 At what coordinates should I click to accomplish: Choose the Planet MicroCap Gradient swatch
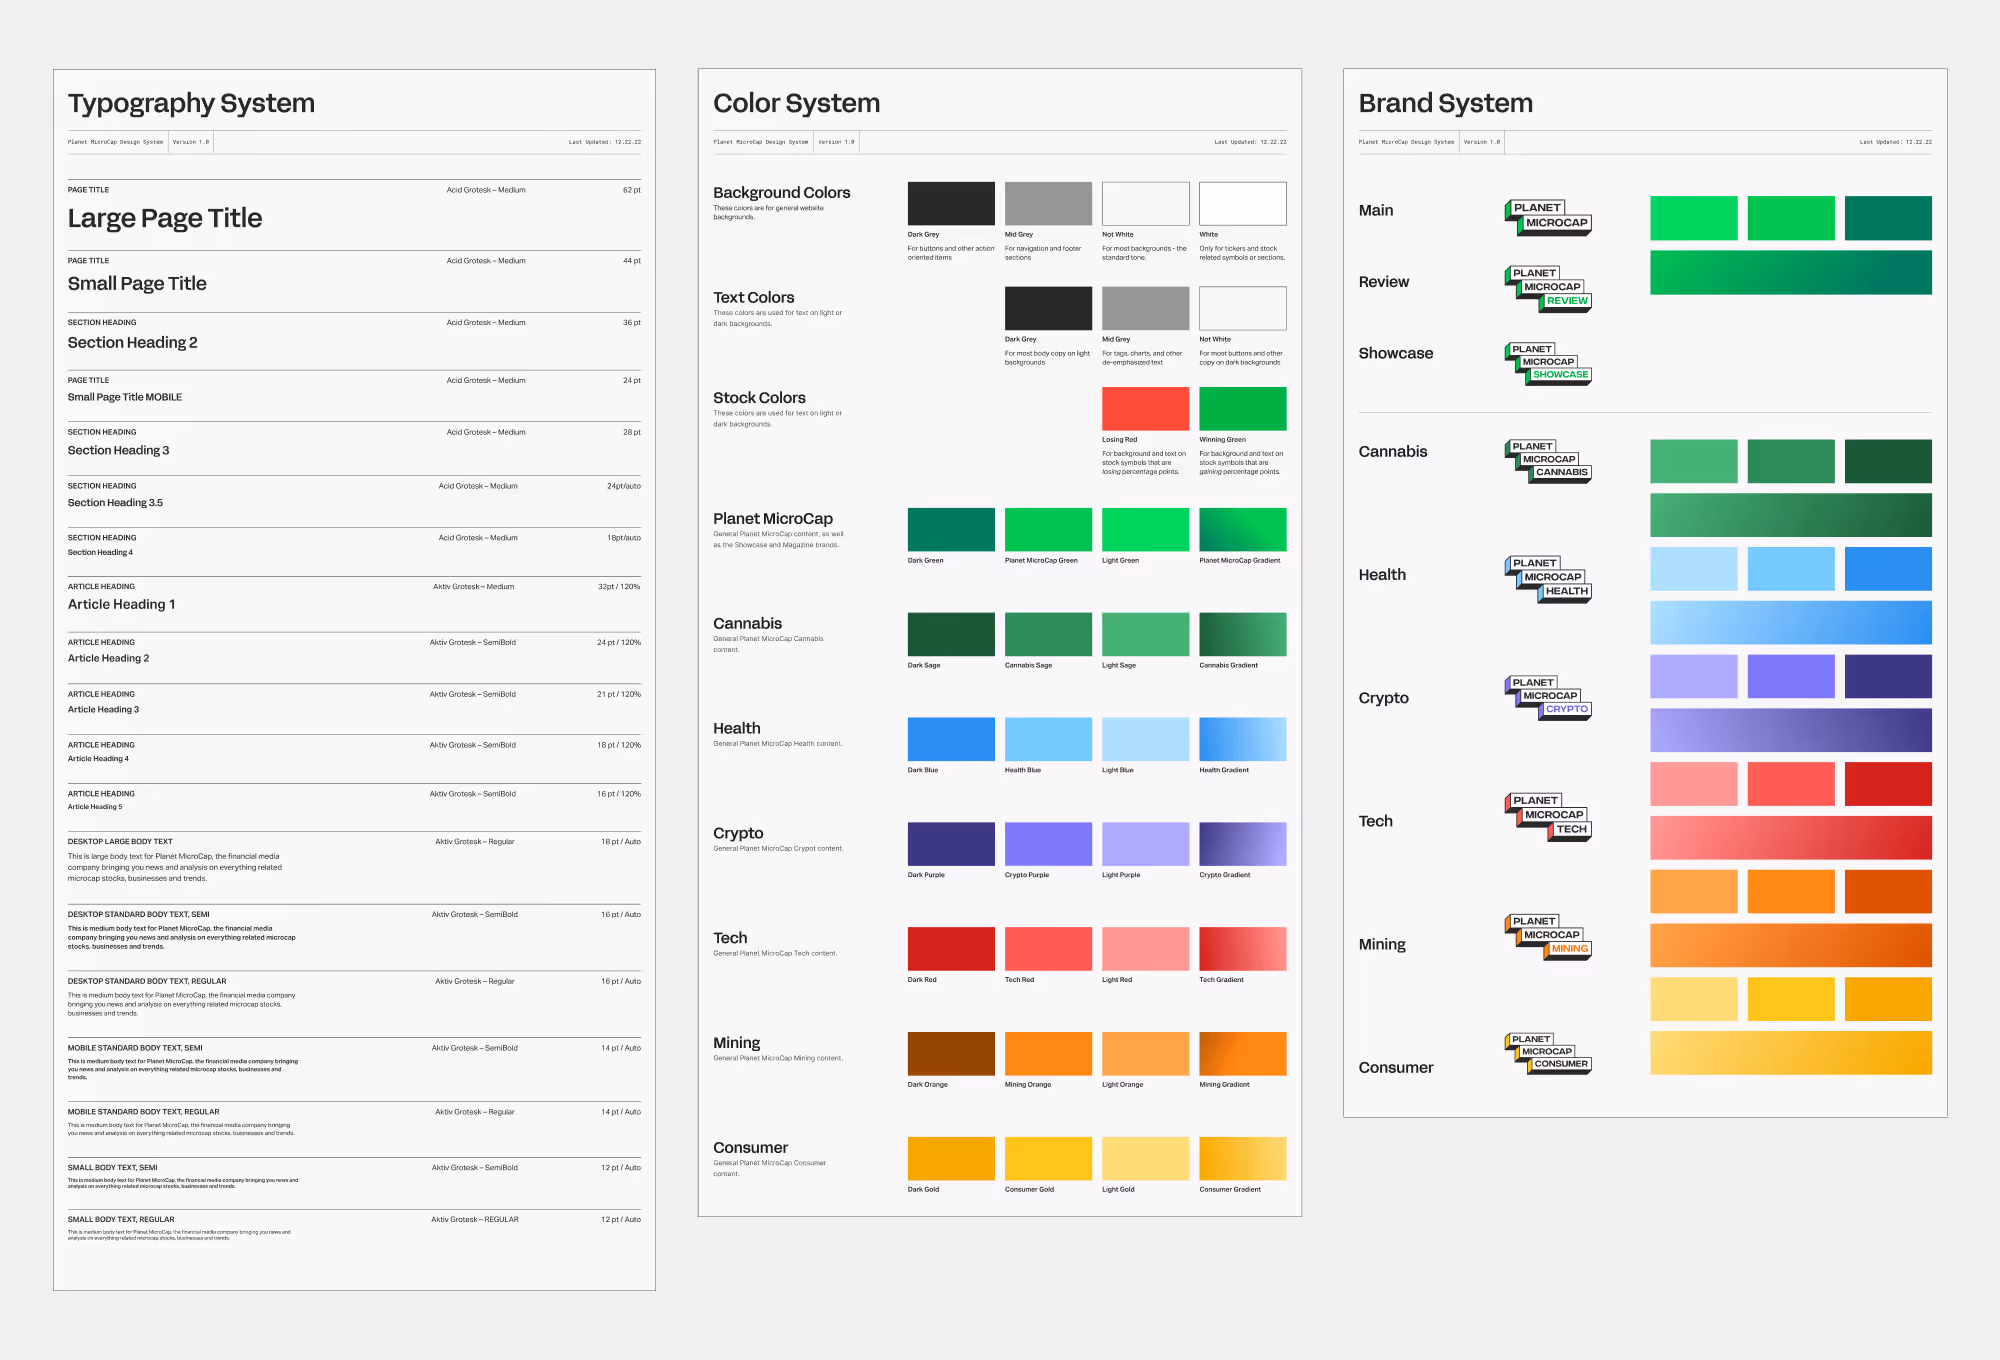click(1243, 529)
